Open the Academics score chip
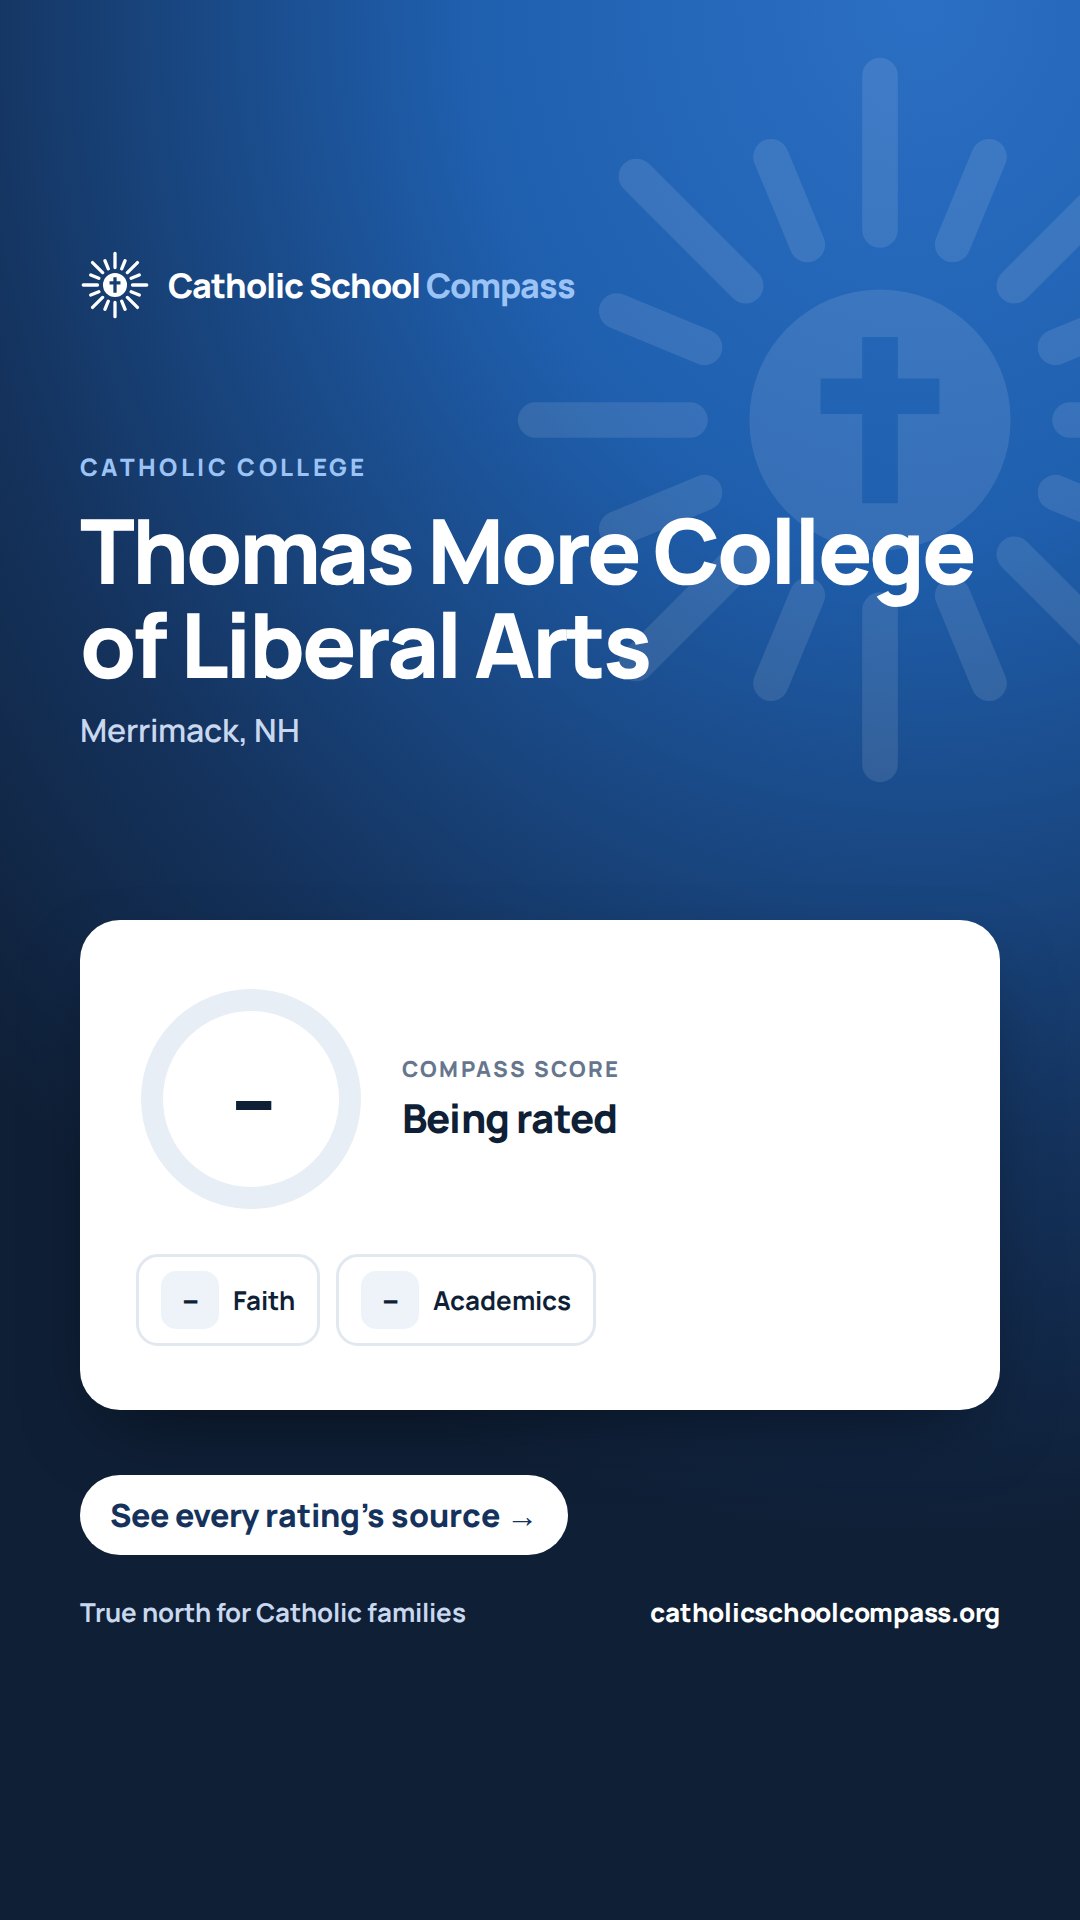1080x1920 pixels. pos(466,1300)
